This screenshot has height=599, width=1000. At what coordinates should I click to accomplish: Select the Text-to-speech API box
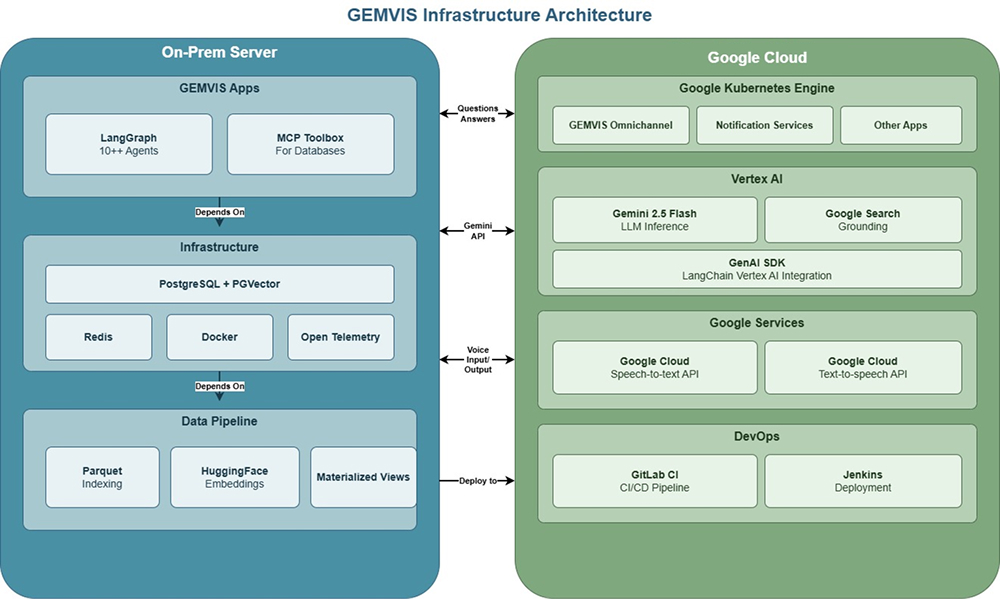(x=863, y=367)
